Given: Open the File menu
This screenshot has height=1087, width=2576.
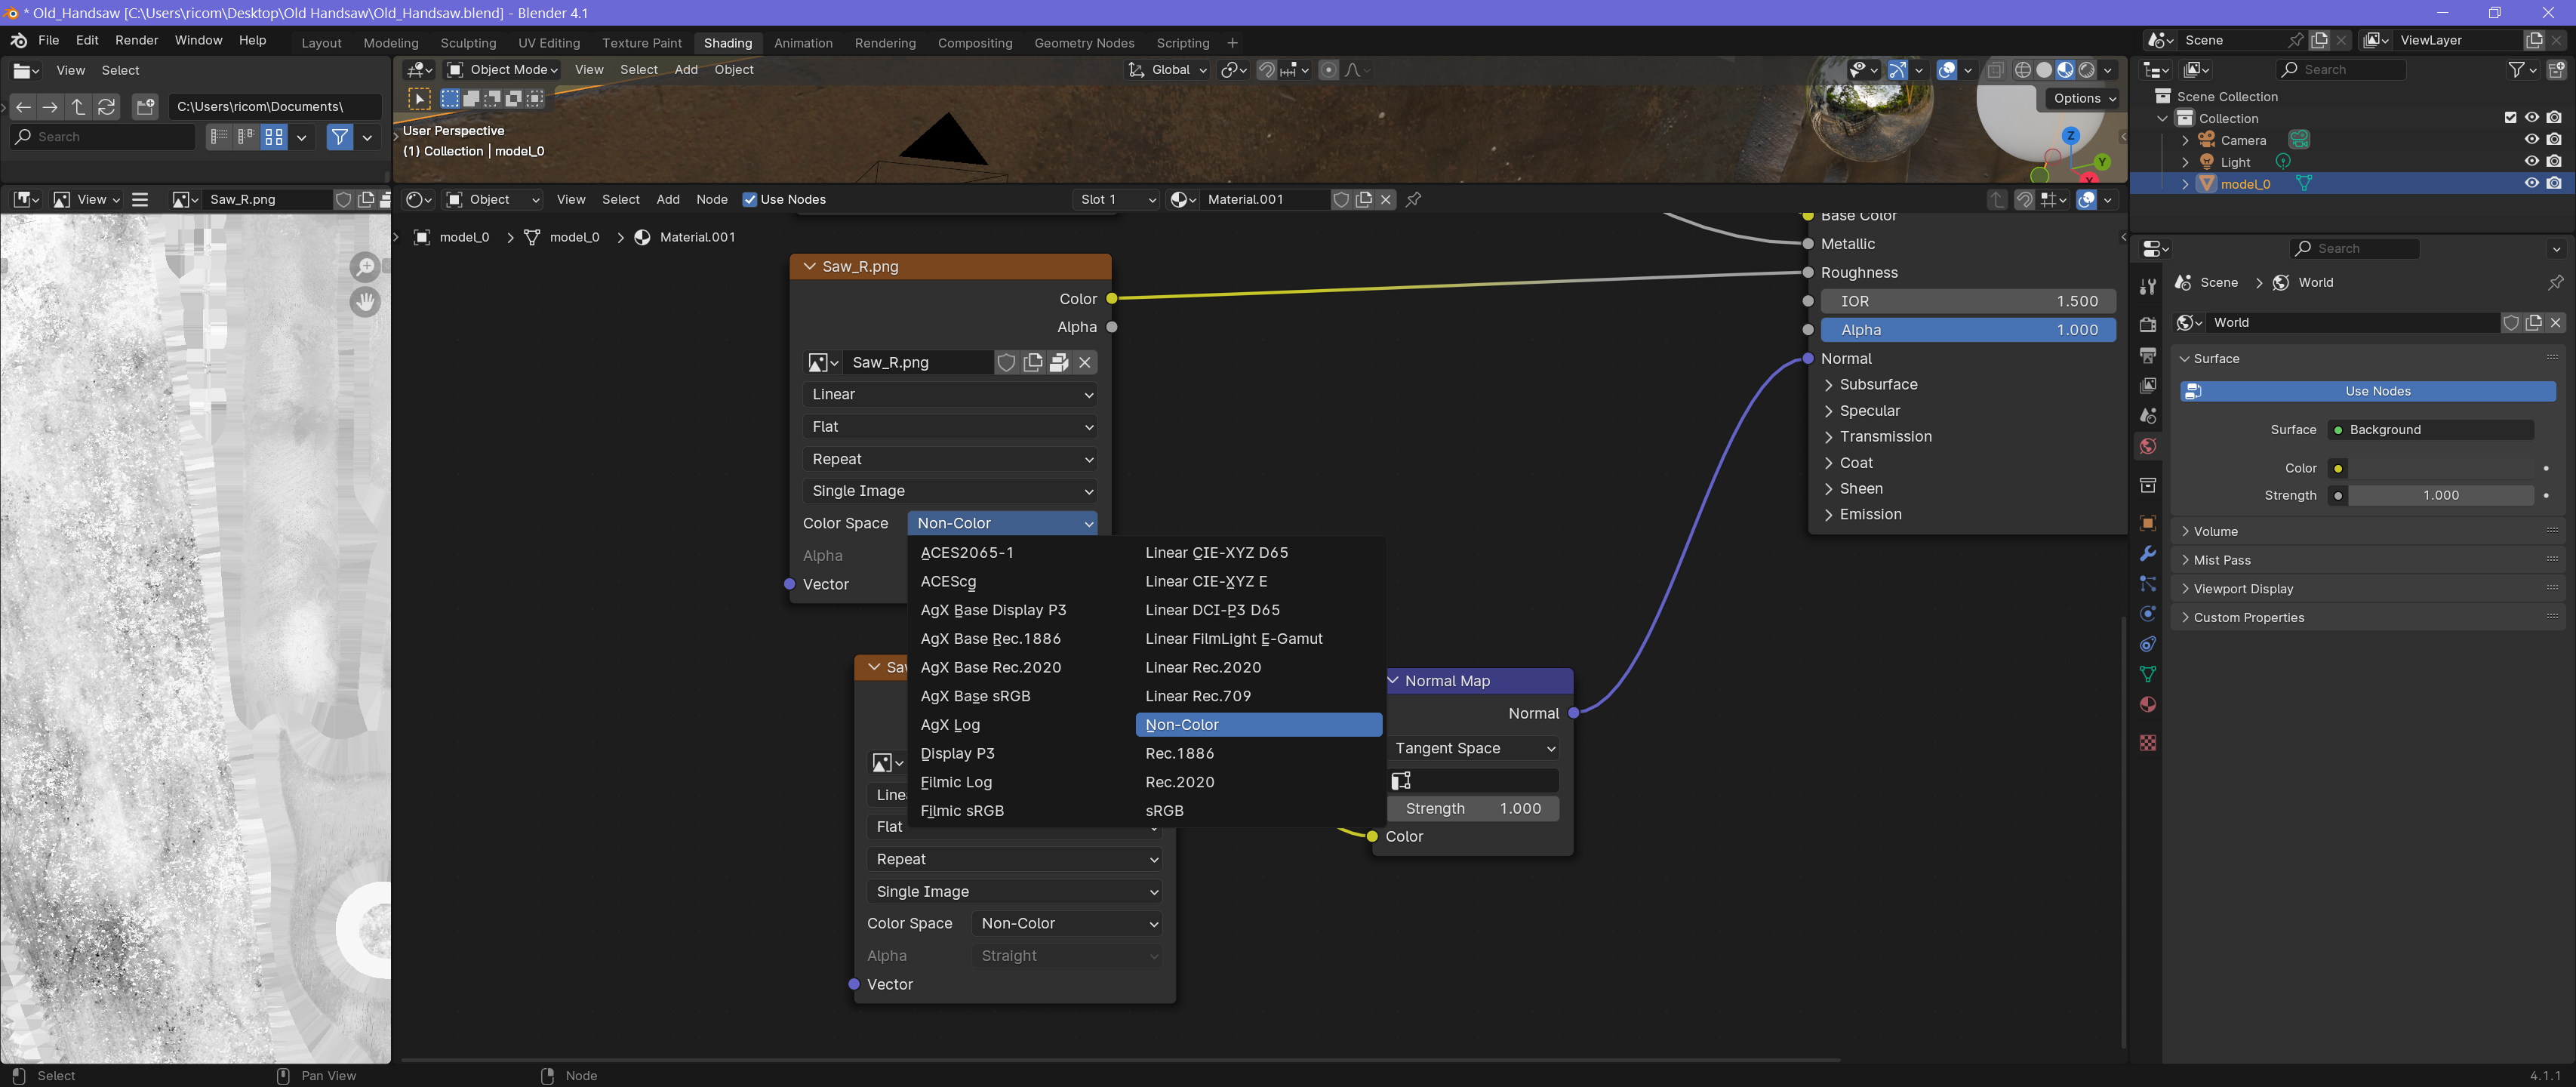Looking at the screenshot, I should pos(48,40).
